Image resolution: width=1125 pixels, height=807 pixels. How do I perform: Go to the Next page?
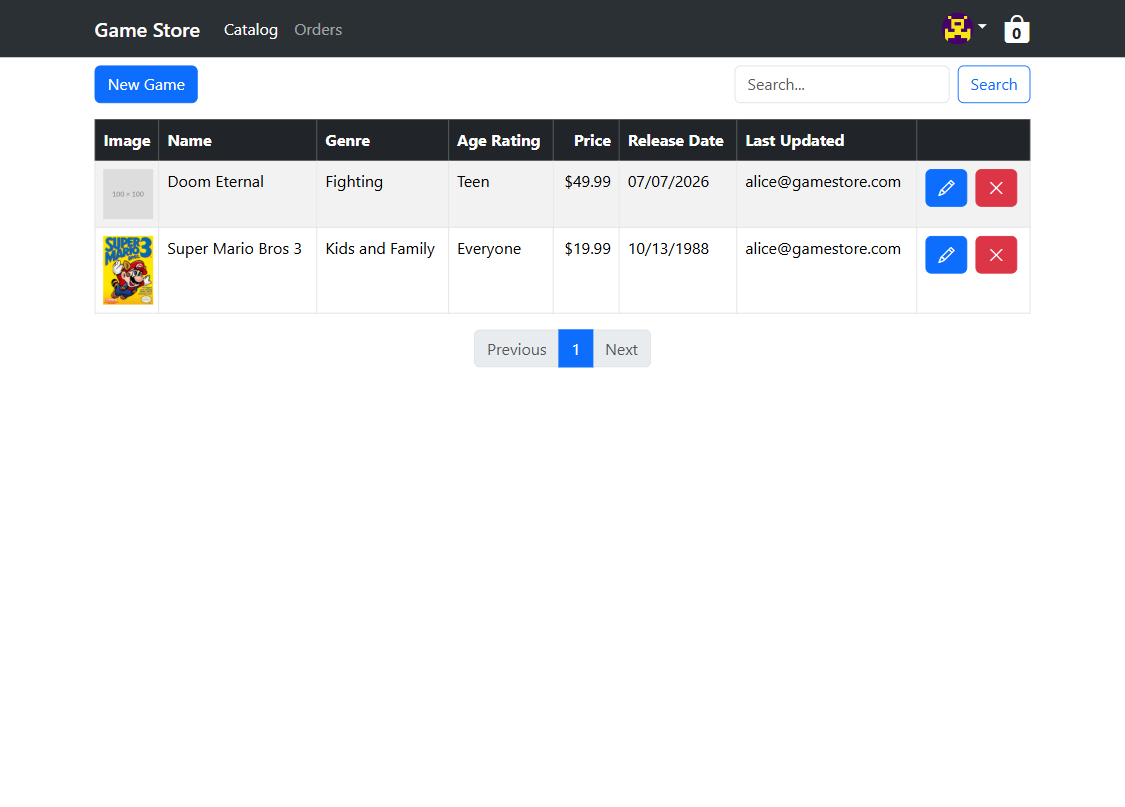[x=621, y=349]
